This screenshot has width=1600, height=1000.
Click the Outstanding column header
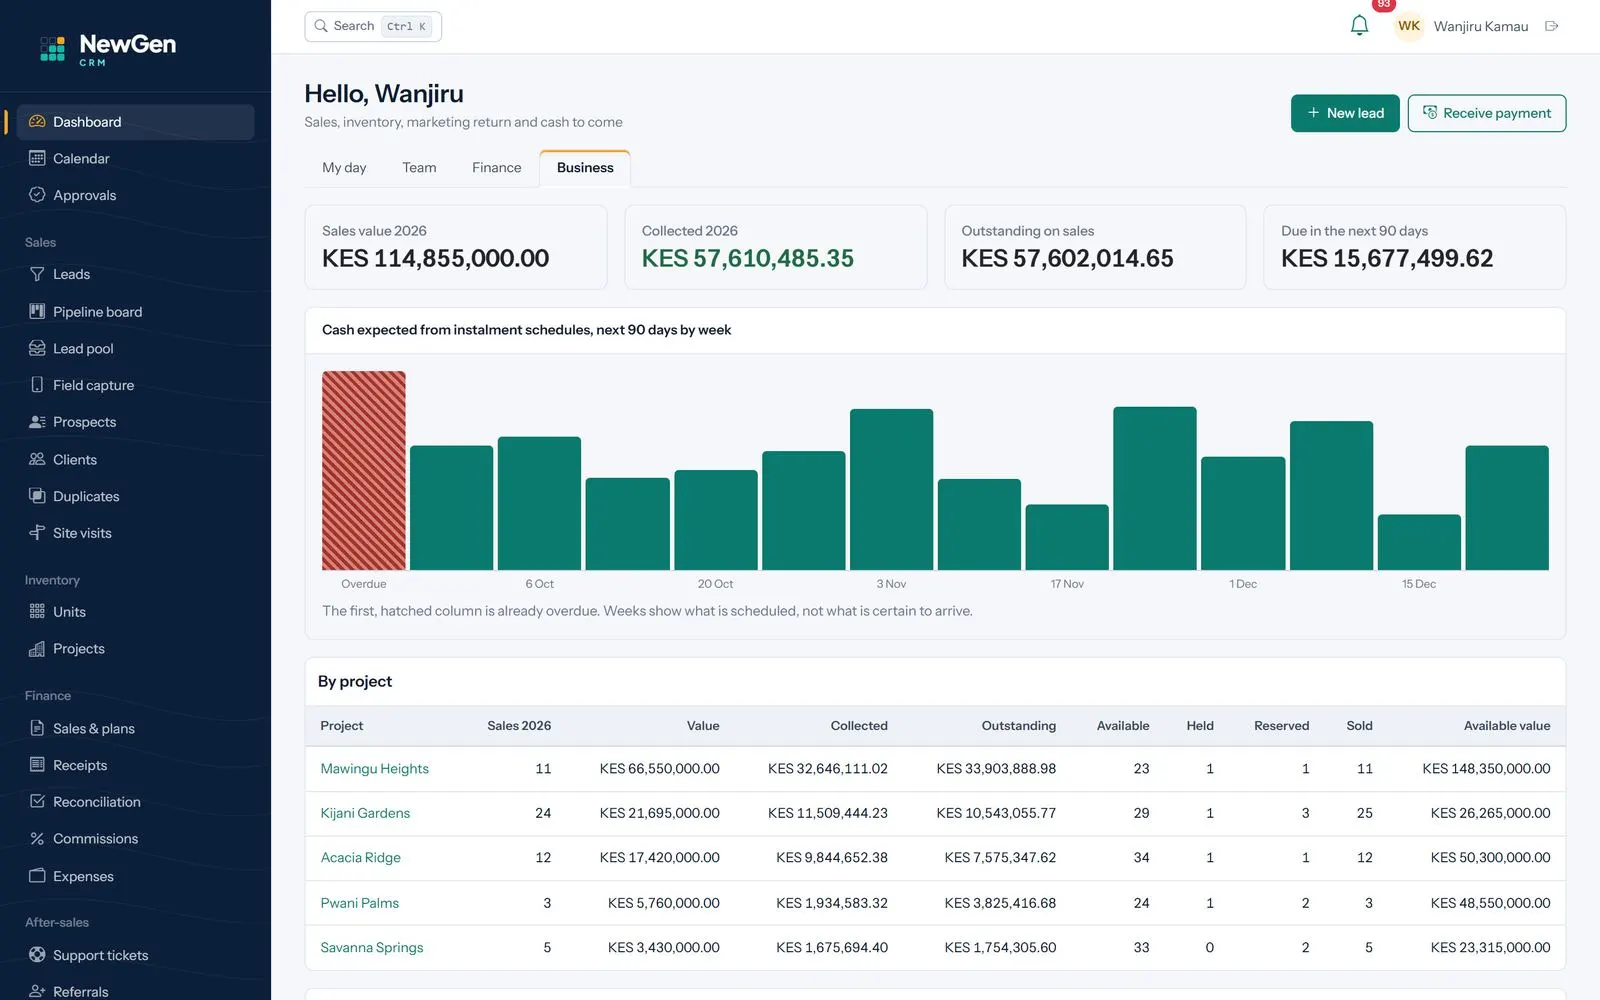(1018, 726)
